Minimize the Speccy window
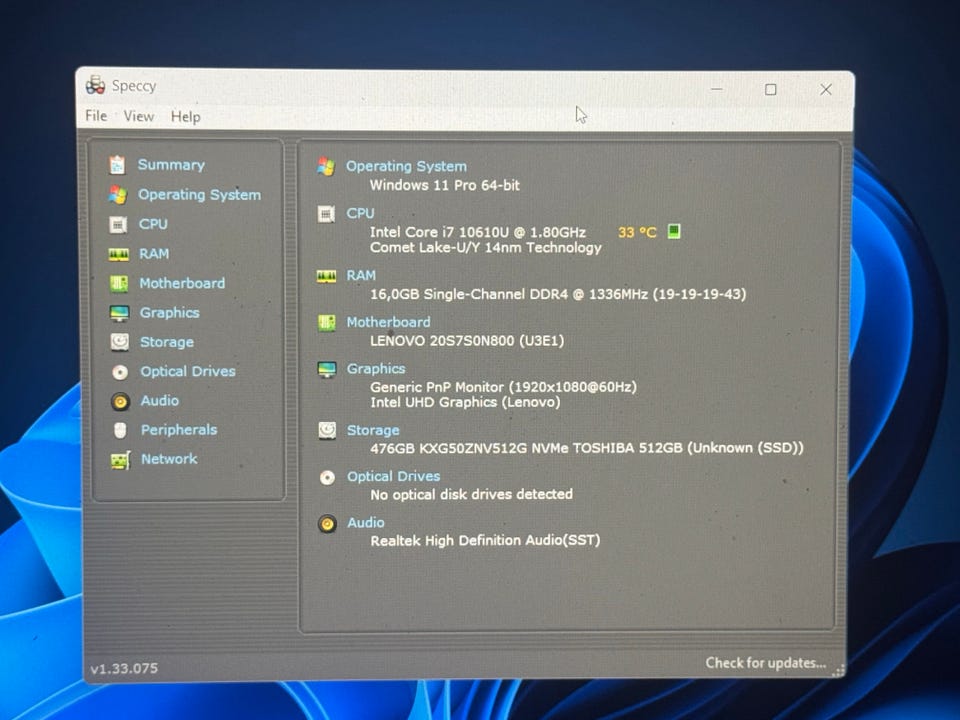This screenshot has width=960, height=720. tap(716, 89)
